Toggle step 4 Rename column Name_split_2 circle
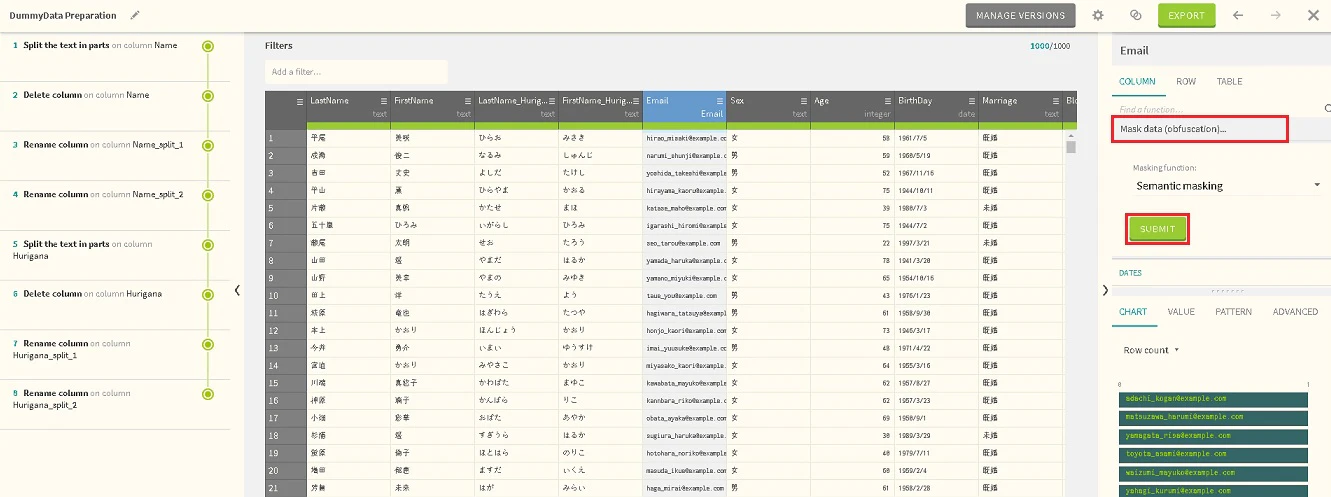Image resolution: width=1331 pixels, height=497 pixels. [208, 195]
